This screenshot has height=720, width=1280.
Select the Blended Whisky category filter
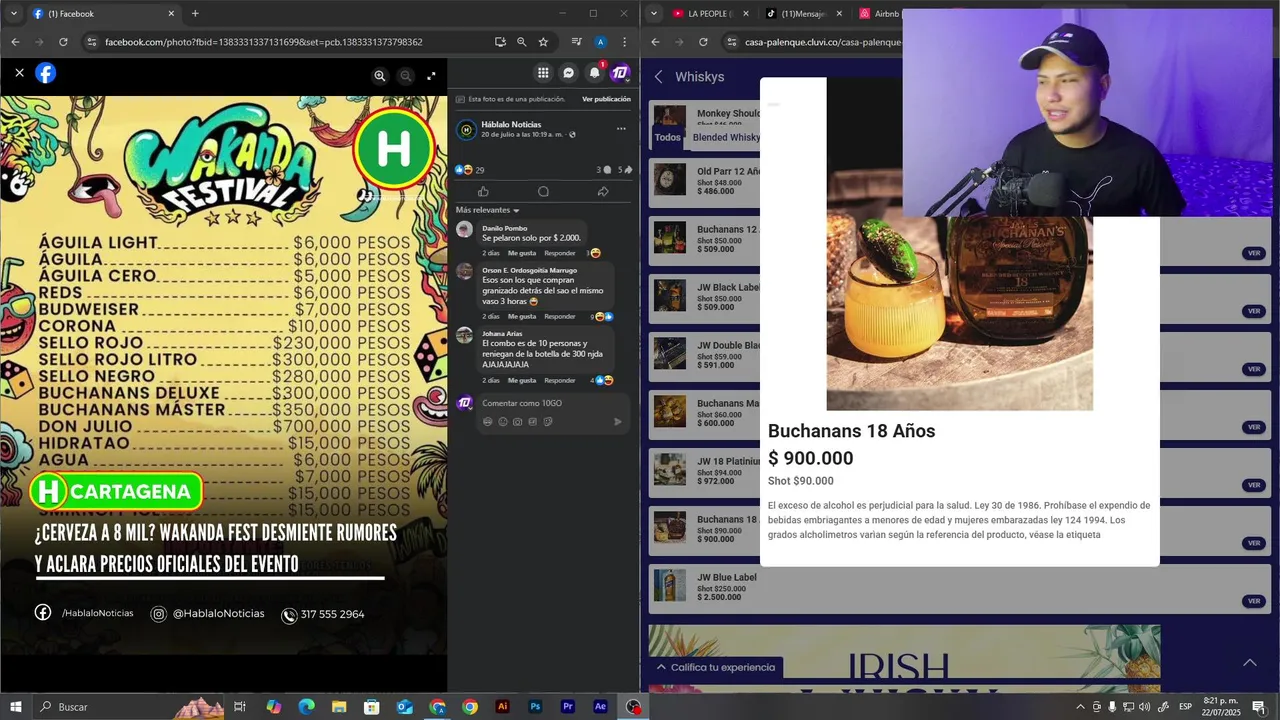726,137
